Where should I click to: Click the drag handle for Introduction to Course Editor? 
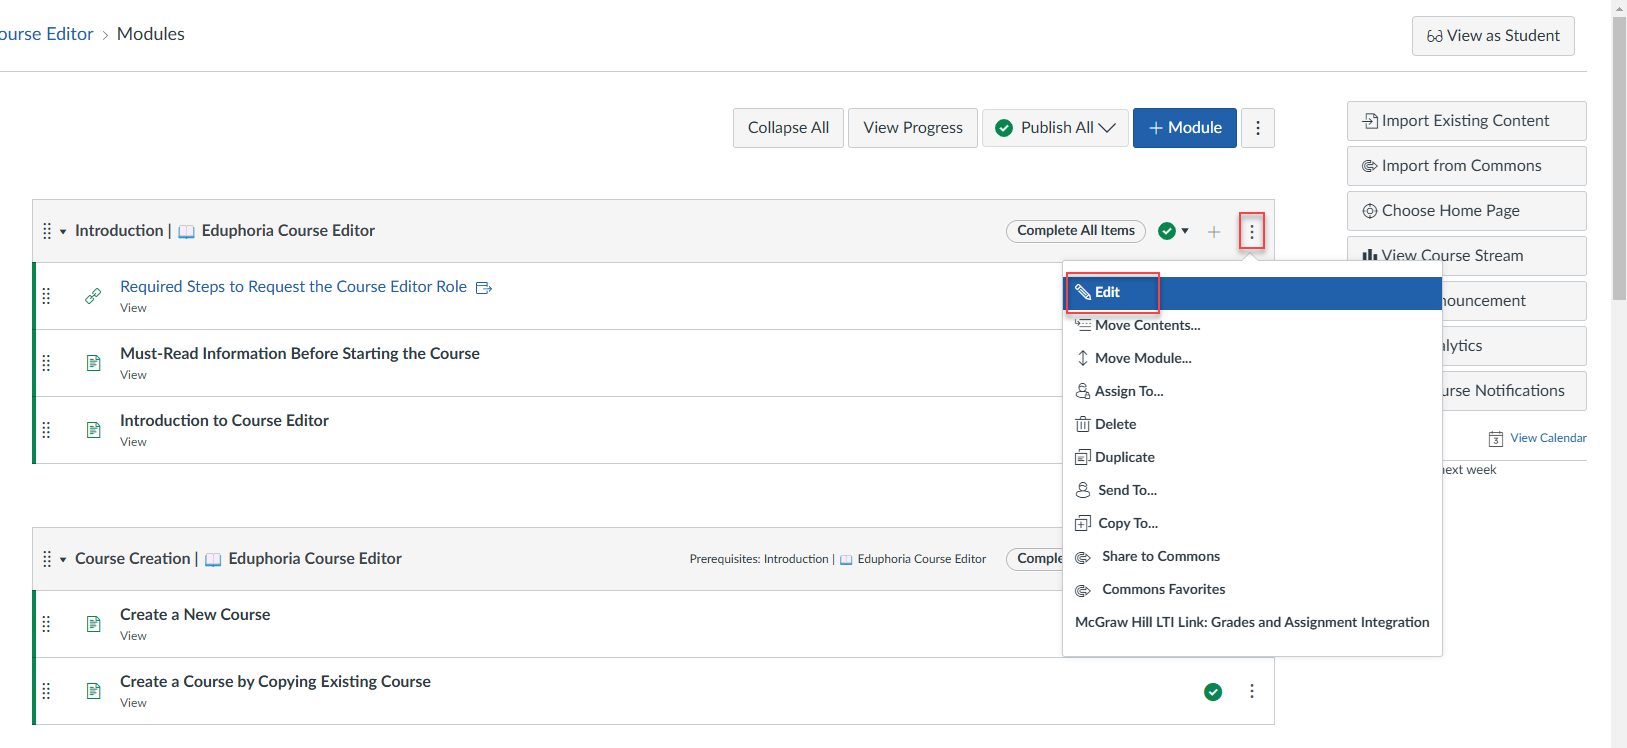click(x=46, y=430)
